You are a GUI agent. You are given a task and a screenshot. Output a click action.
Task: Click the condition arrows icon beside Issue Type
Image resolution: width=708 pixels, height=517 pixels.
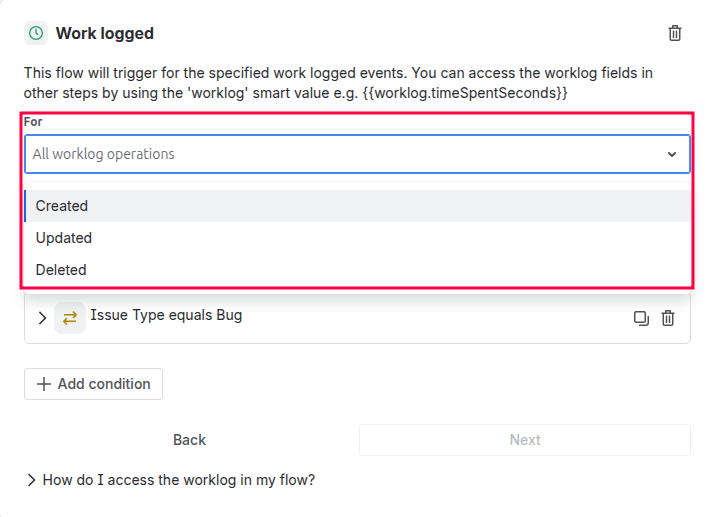pyautogui.click(x=70, y=318)
